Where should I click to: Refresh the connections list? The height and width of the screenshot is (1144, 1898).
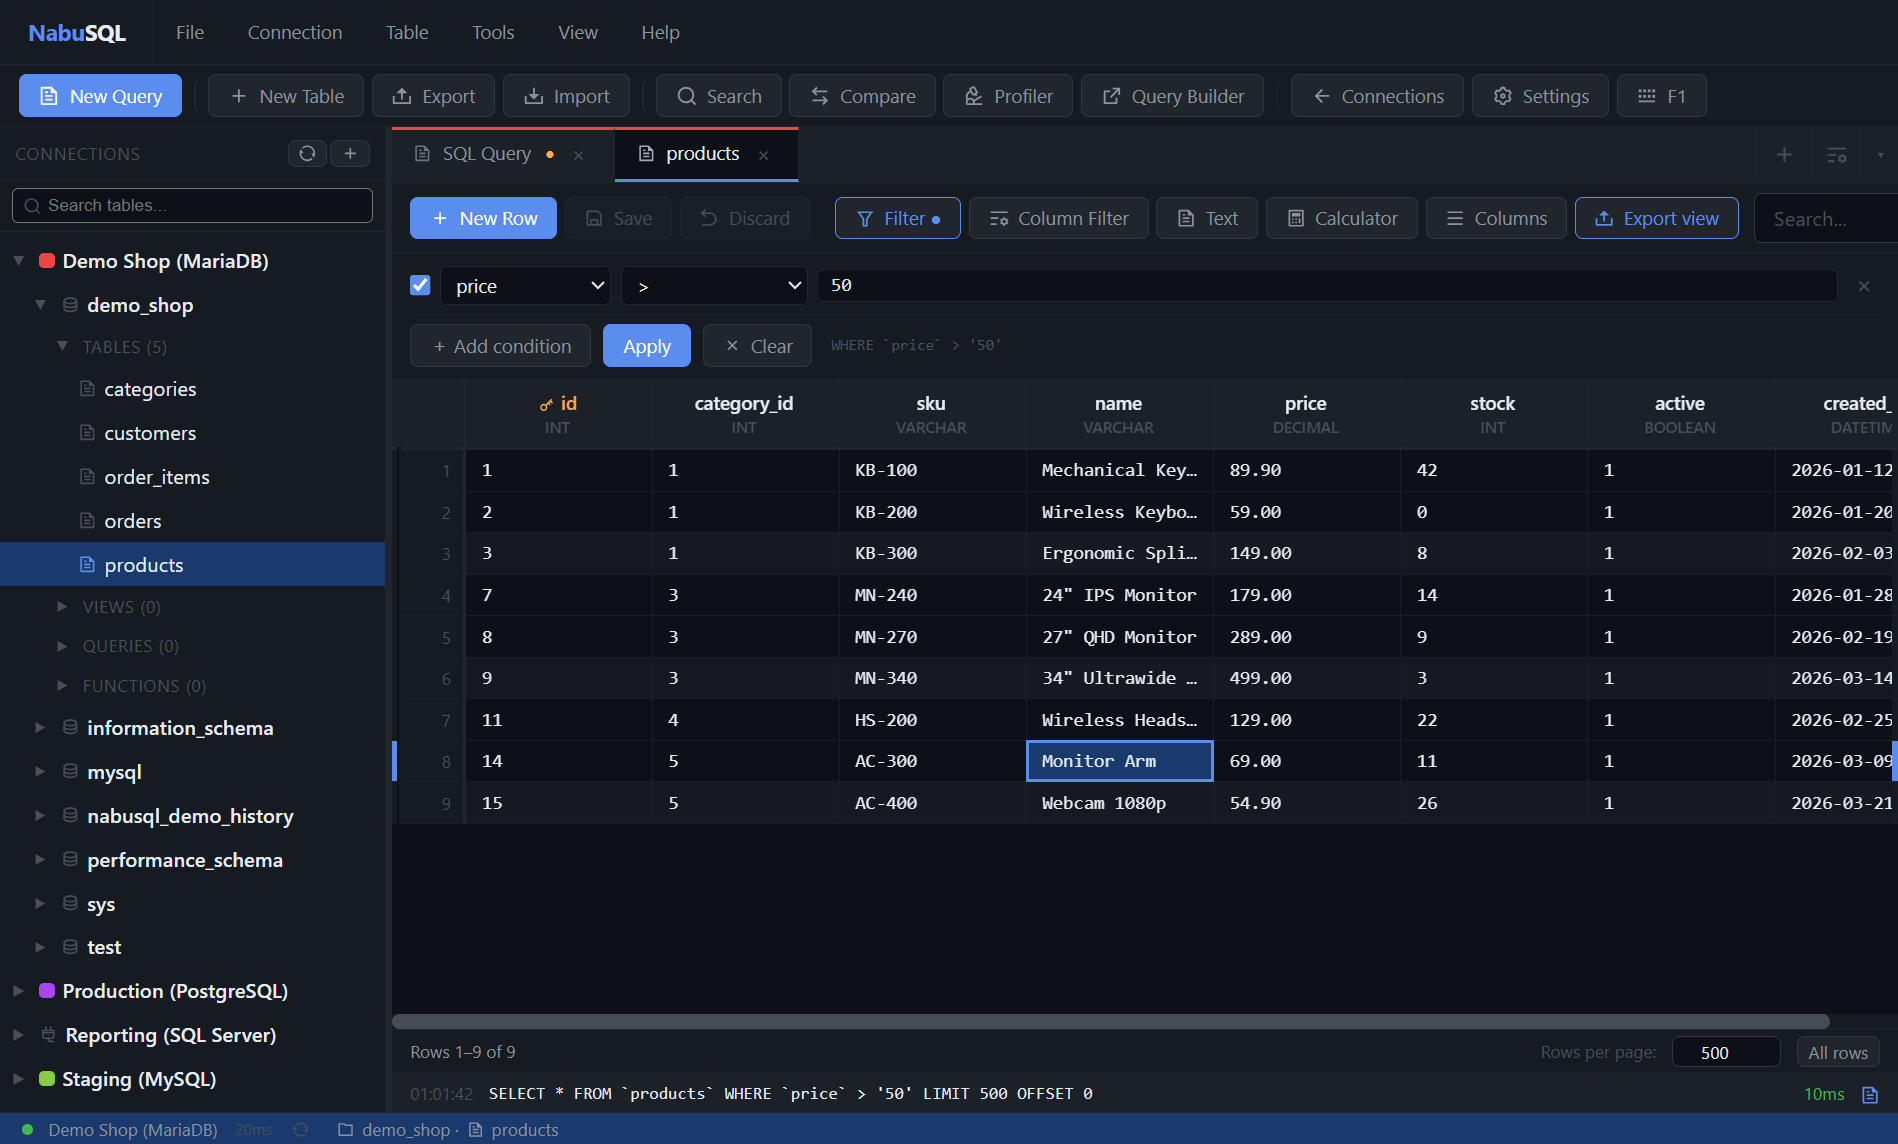point(307,153)
